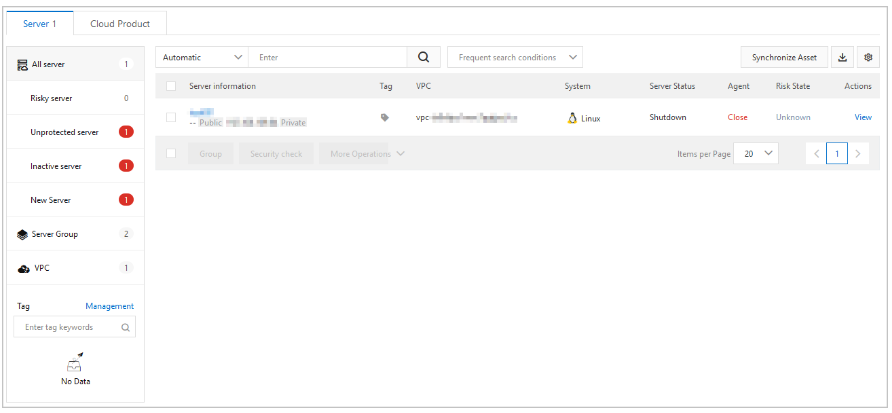892x413 pixels.
Task: Click the Group button
Action: pyautogui.click(x=210, y=154)
